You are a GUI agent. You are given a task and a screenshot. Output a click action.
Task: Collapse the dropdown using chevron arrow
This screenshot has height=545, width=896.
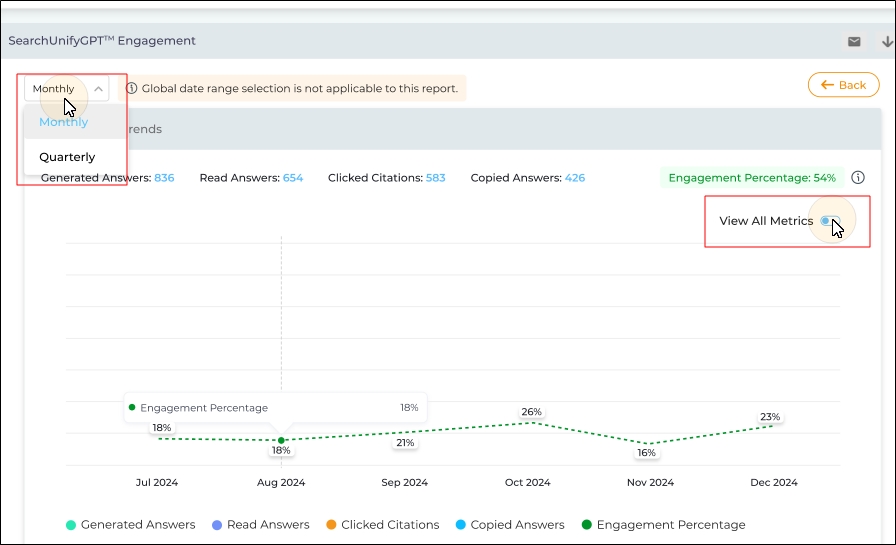point(98,89)
